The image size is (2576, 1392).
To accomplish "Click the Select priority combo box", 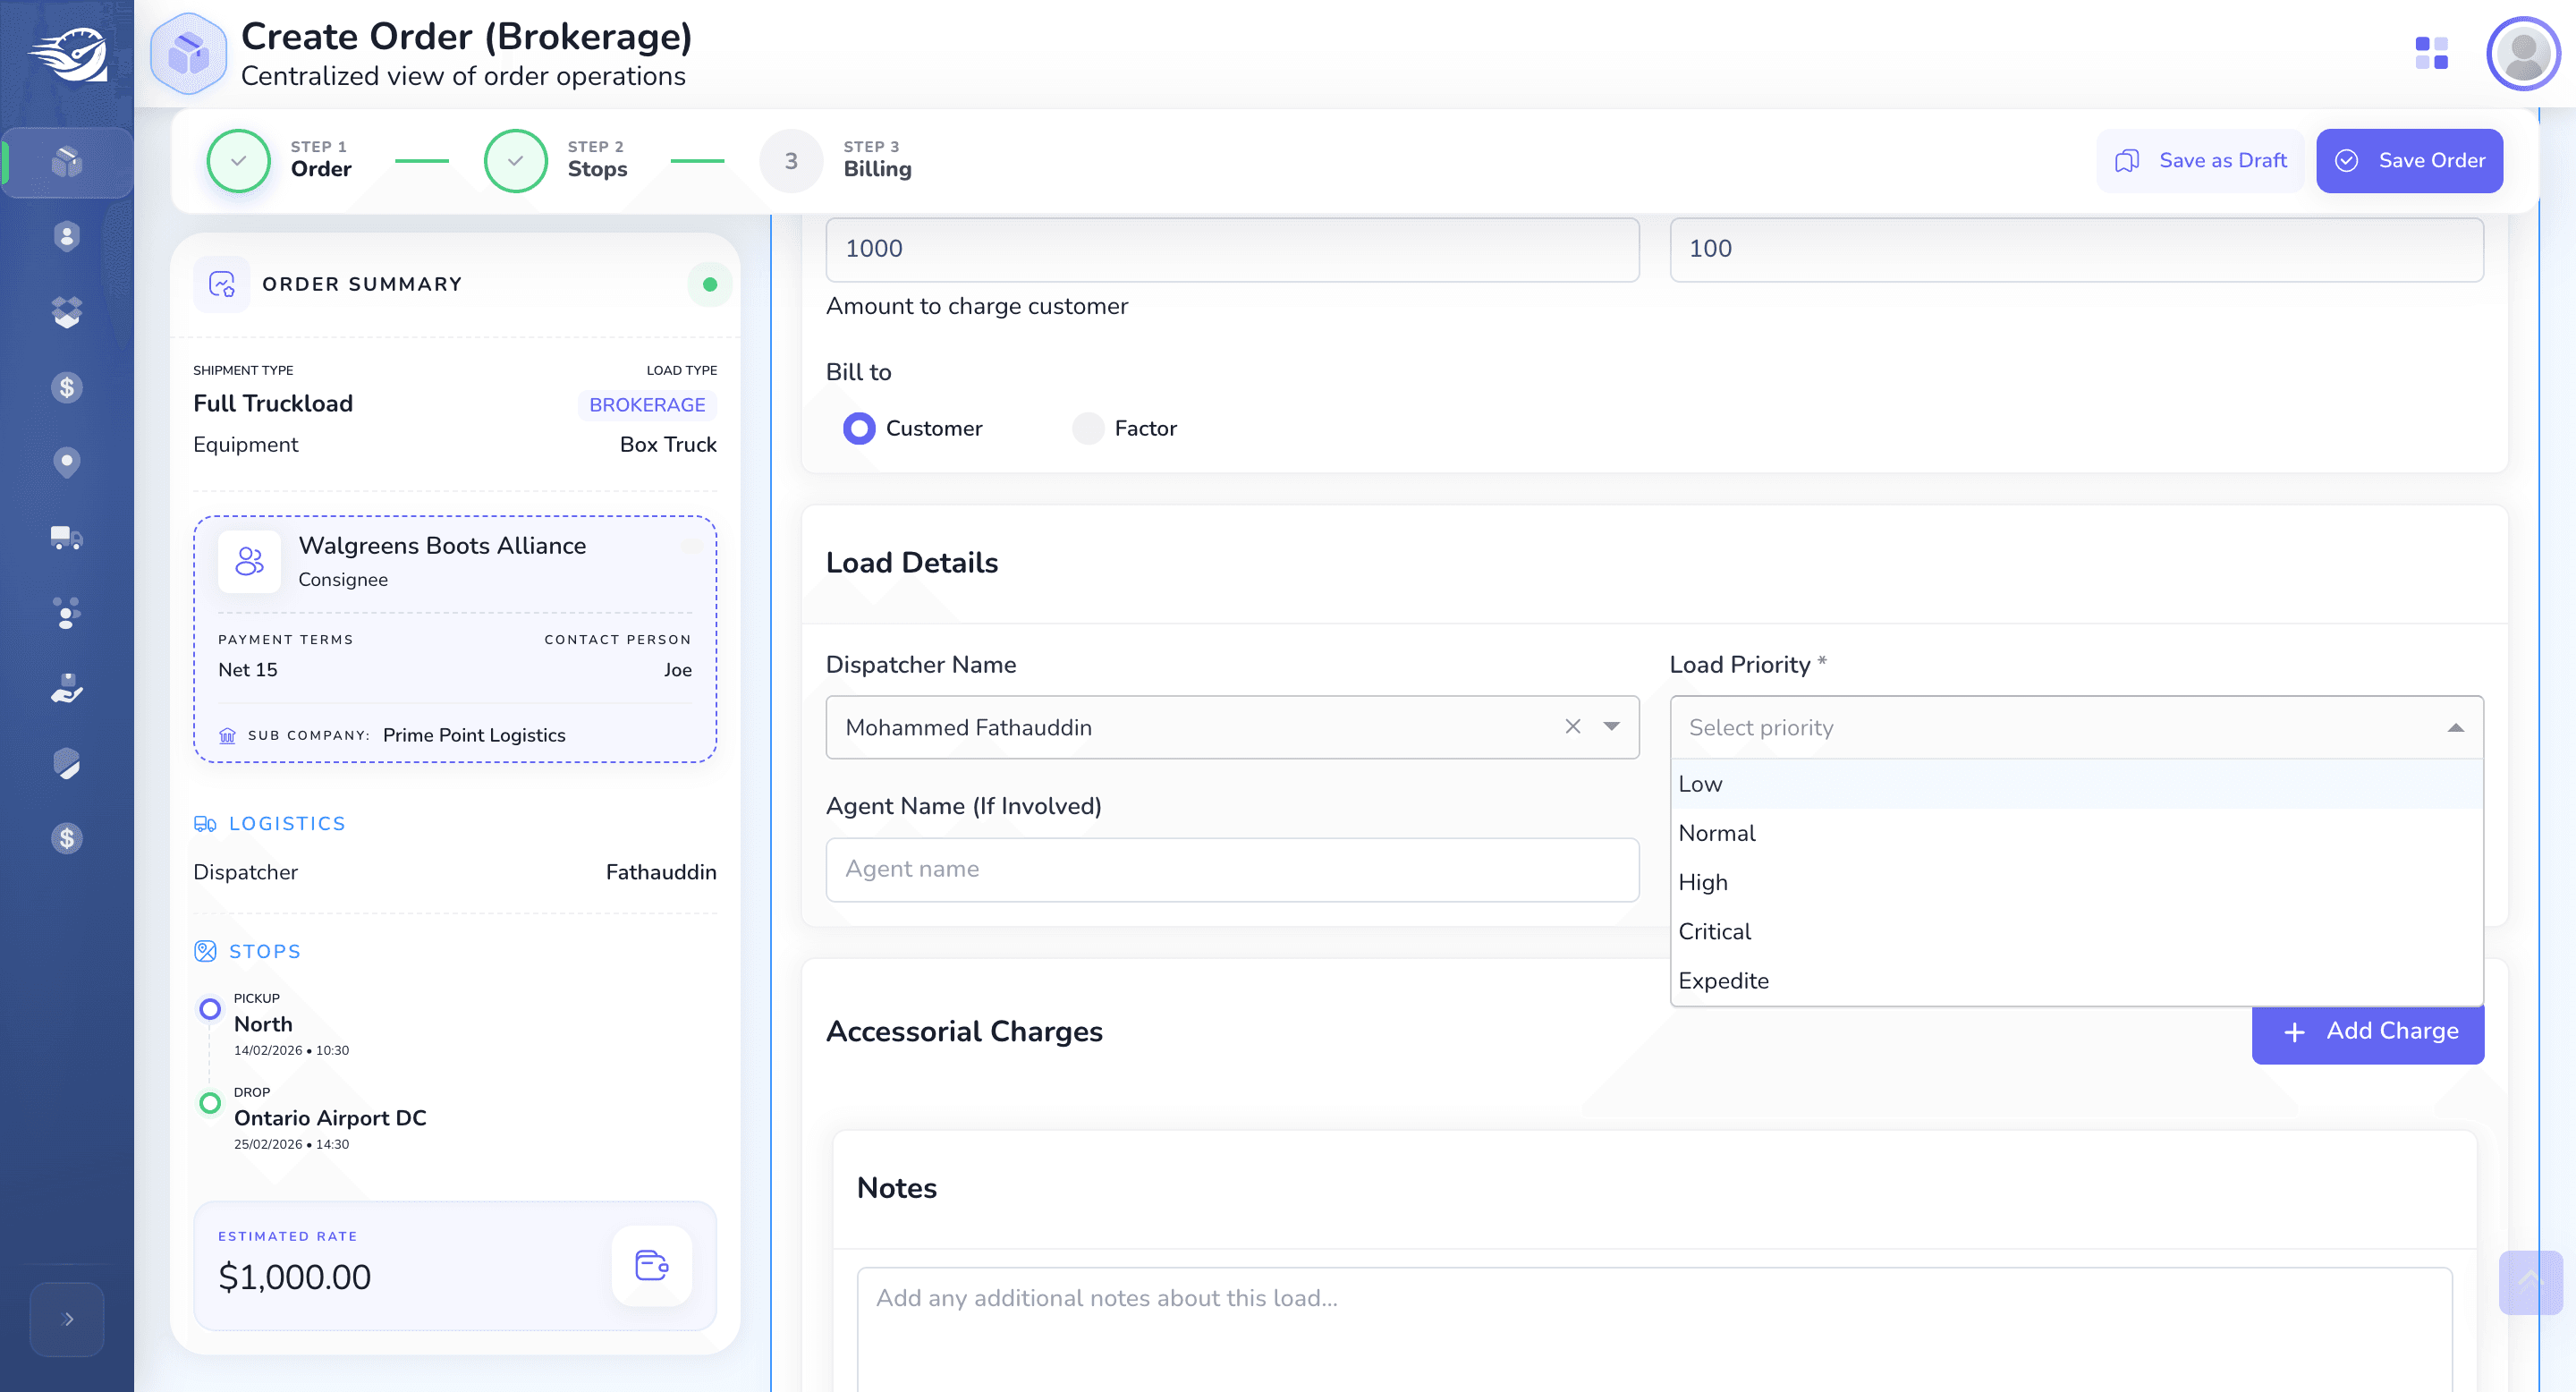I will click(2076, 727).
